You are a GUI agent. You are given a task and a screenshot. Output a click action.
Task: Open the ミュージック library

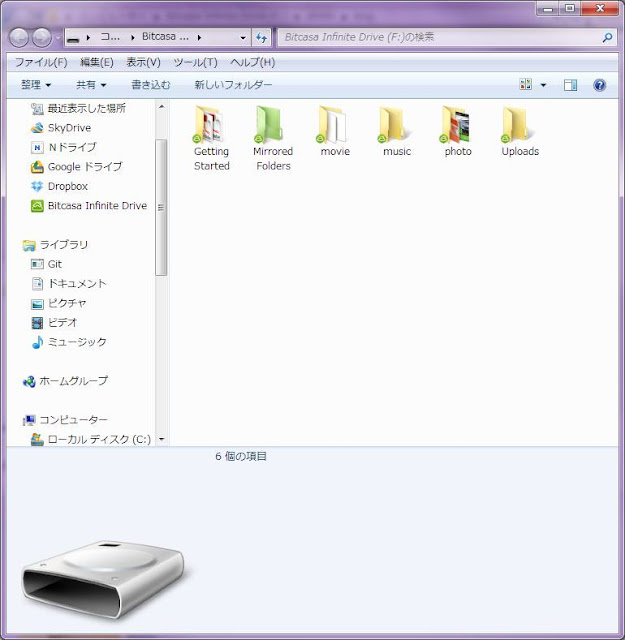(x=69, y=342)
